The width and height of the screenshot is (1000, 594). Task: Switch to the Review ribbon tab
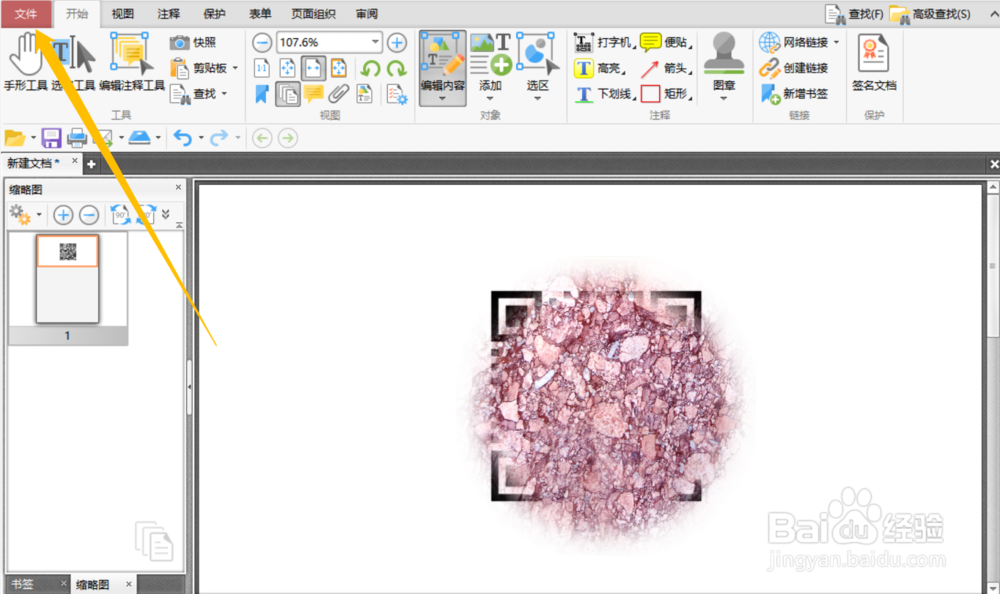click(367, 14)
